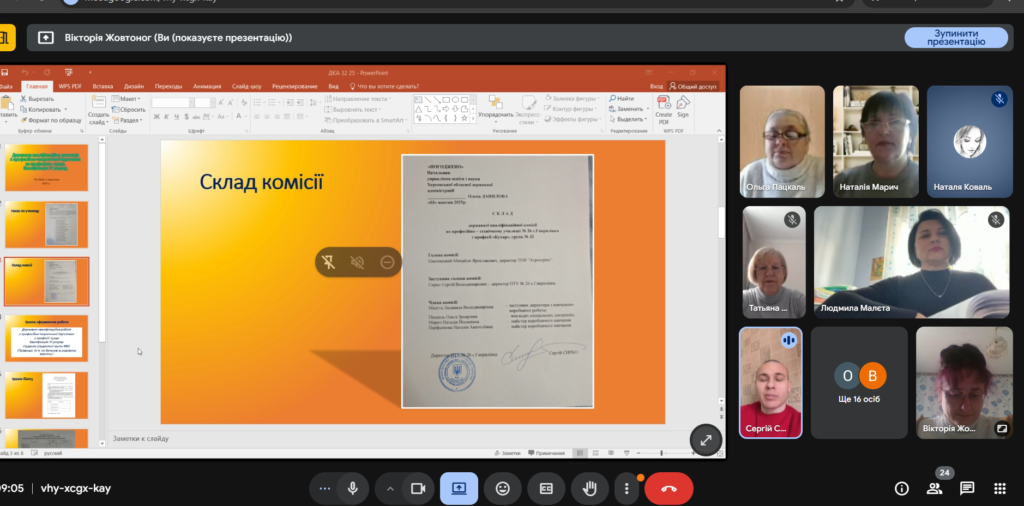1024x506 pixels.
Task: Unpin the presentation using the pin icon
Action: tap(328, 262)
